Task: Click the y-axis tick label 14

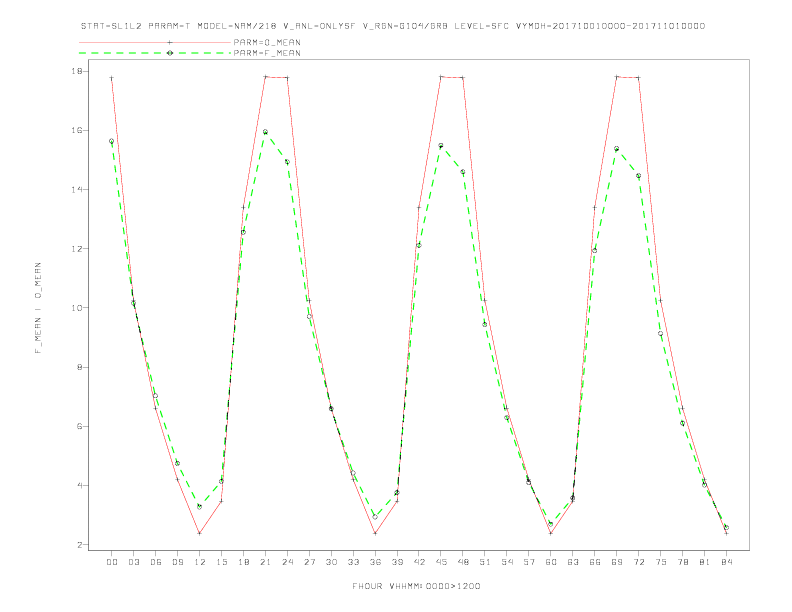Action: click(77, 189)
